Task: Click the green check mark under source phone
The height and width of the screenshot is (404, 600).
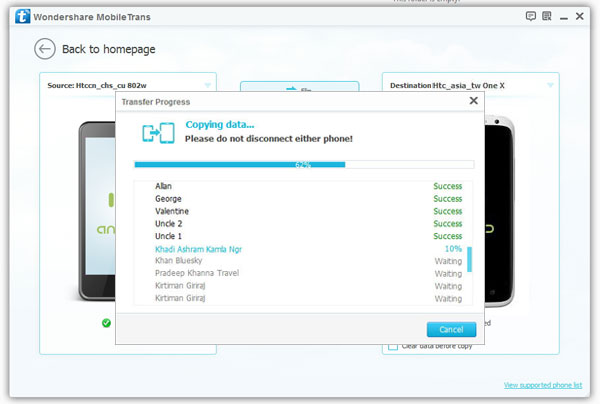Action: coord(106,323)
